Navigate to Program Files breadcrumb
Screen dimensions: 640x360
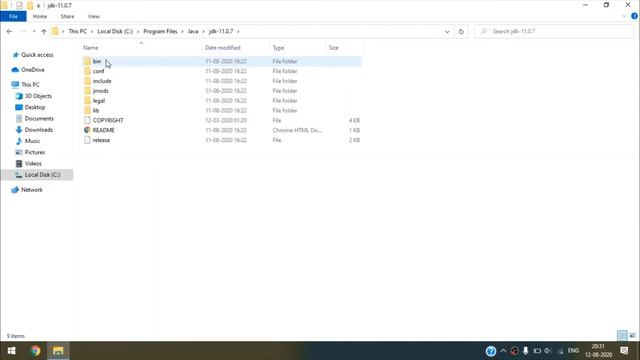pos(160,31)
